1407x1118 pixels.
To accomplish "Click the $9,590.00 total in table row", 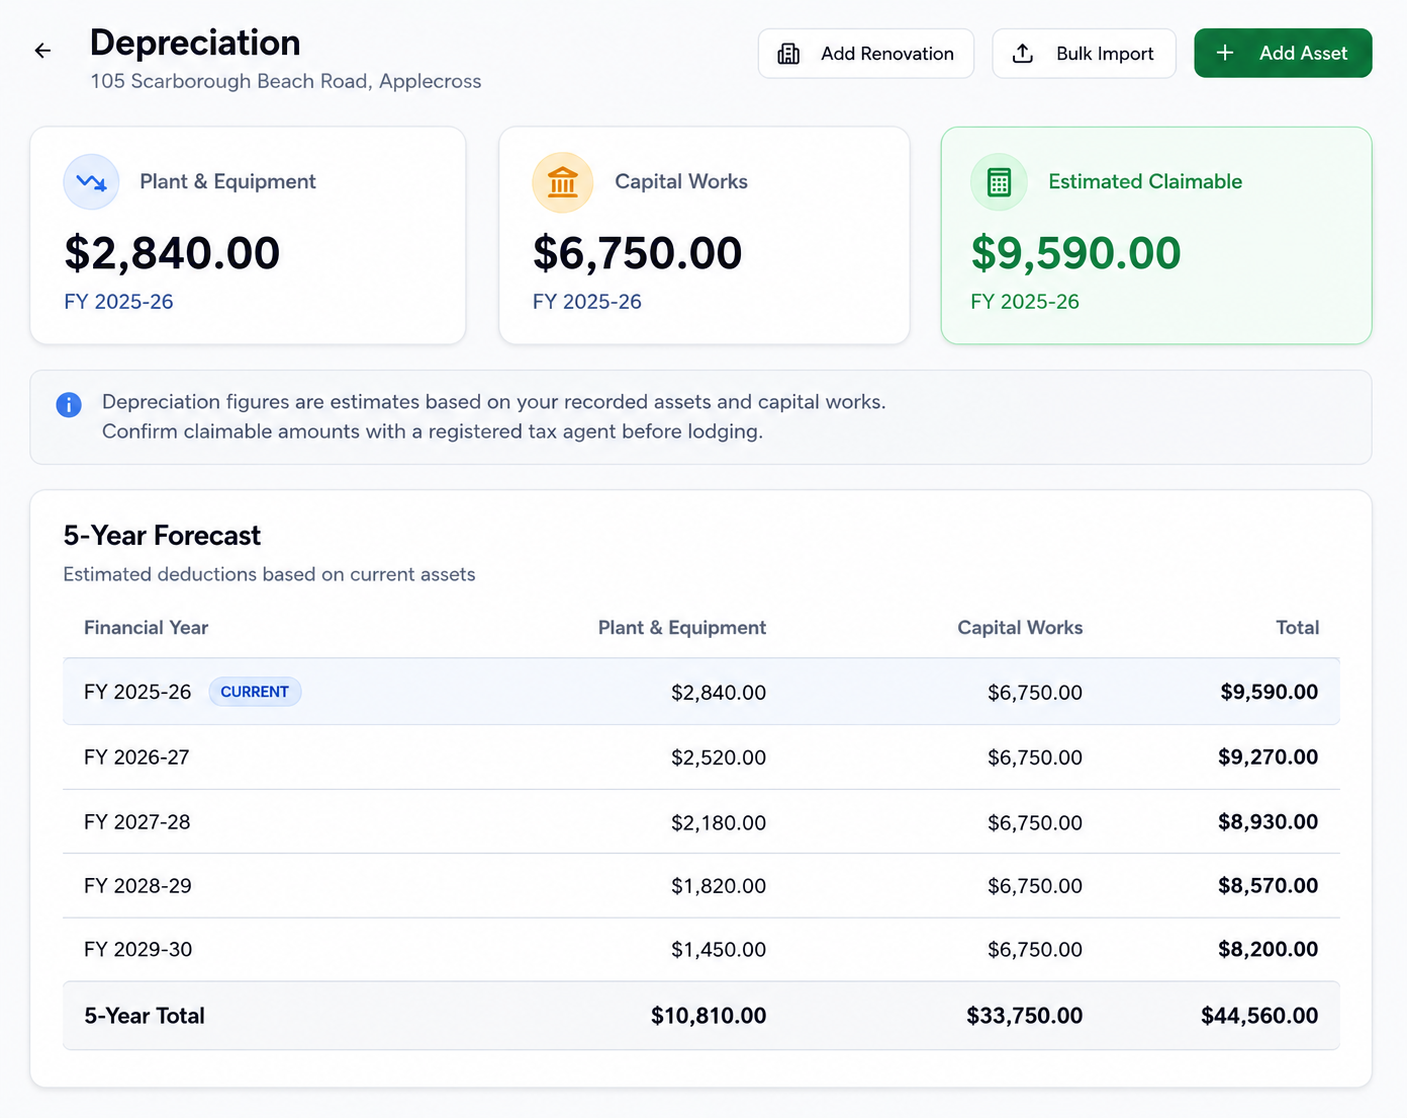I will click(x=1269, y=692).
